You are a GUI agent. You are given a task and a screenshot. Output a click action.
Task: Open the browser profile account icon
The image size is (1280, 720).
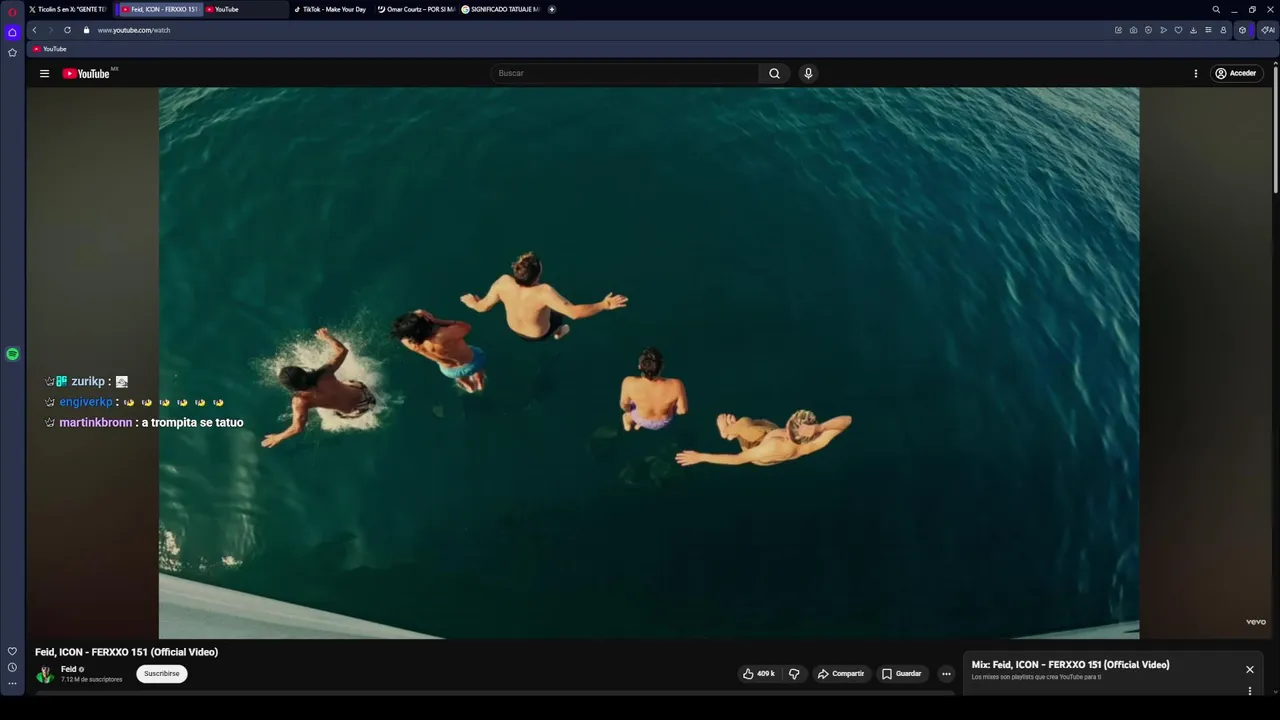pyautogui.click(x=1223, y=30)
